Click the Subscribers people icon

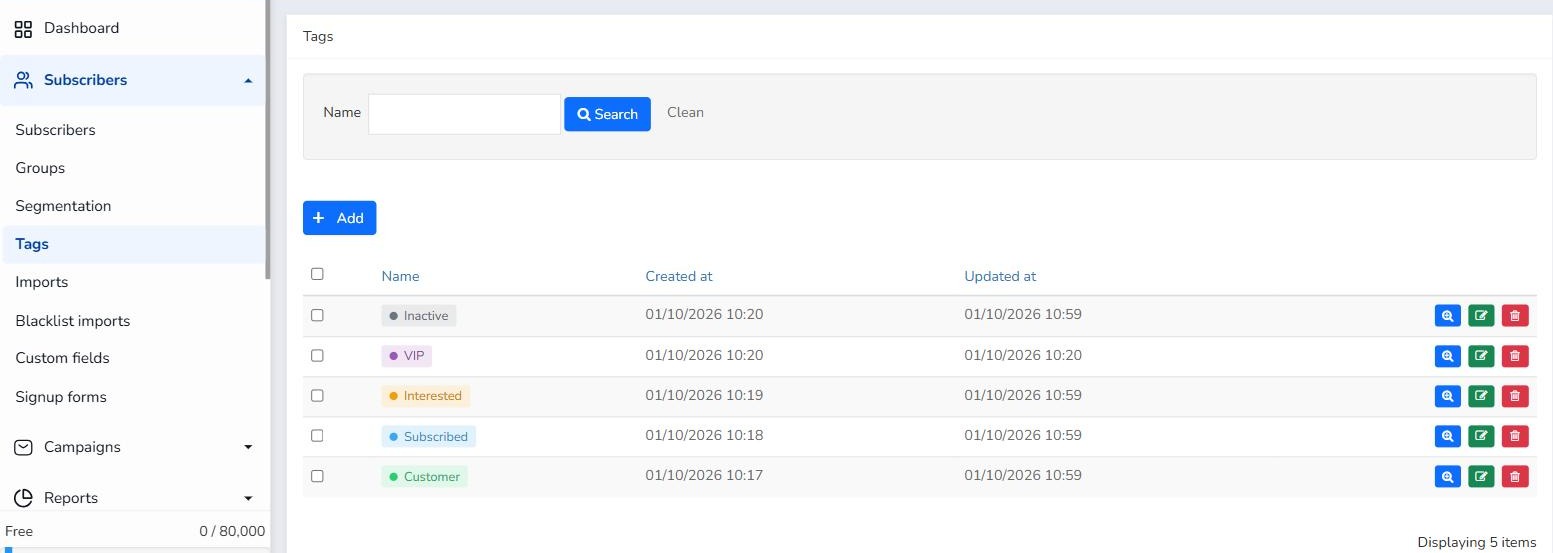tap(23, 80)
